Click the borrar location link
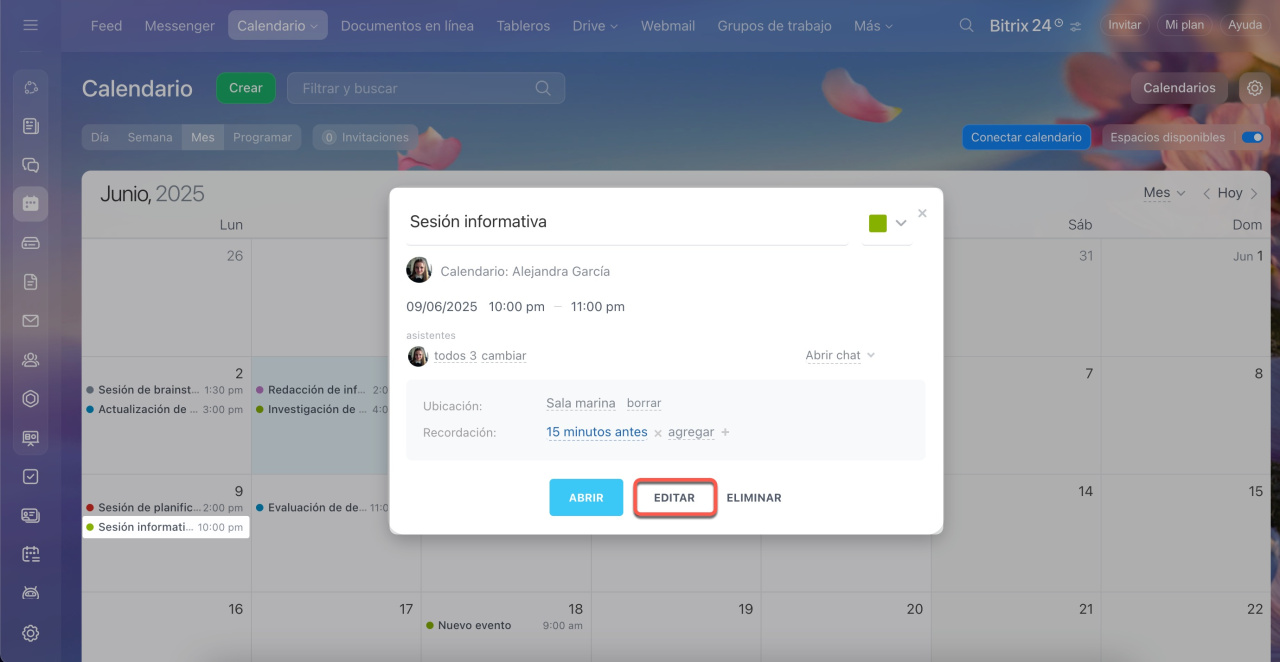The width and height of the screenshot is (1280, 662). [644, 403]
